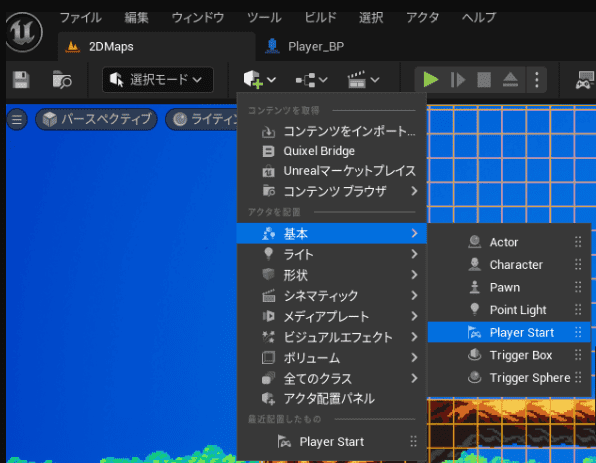Open the viewport hamburger options menu
This screenshot has width=596, height=463.
(17, 119)
